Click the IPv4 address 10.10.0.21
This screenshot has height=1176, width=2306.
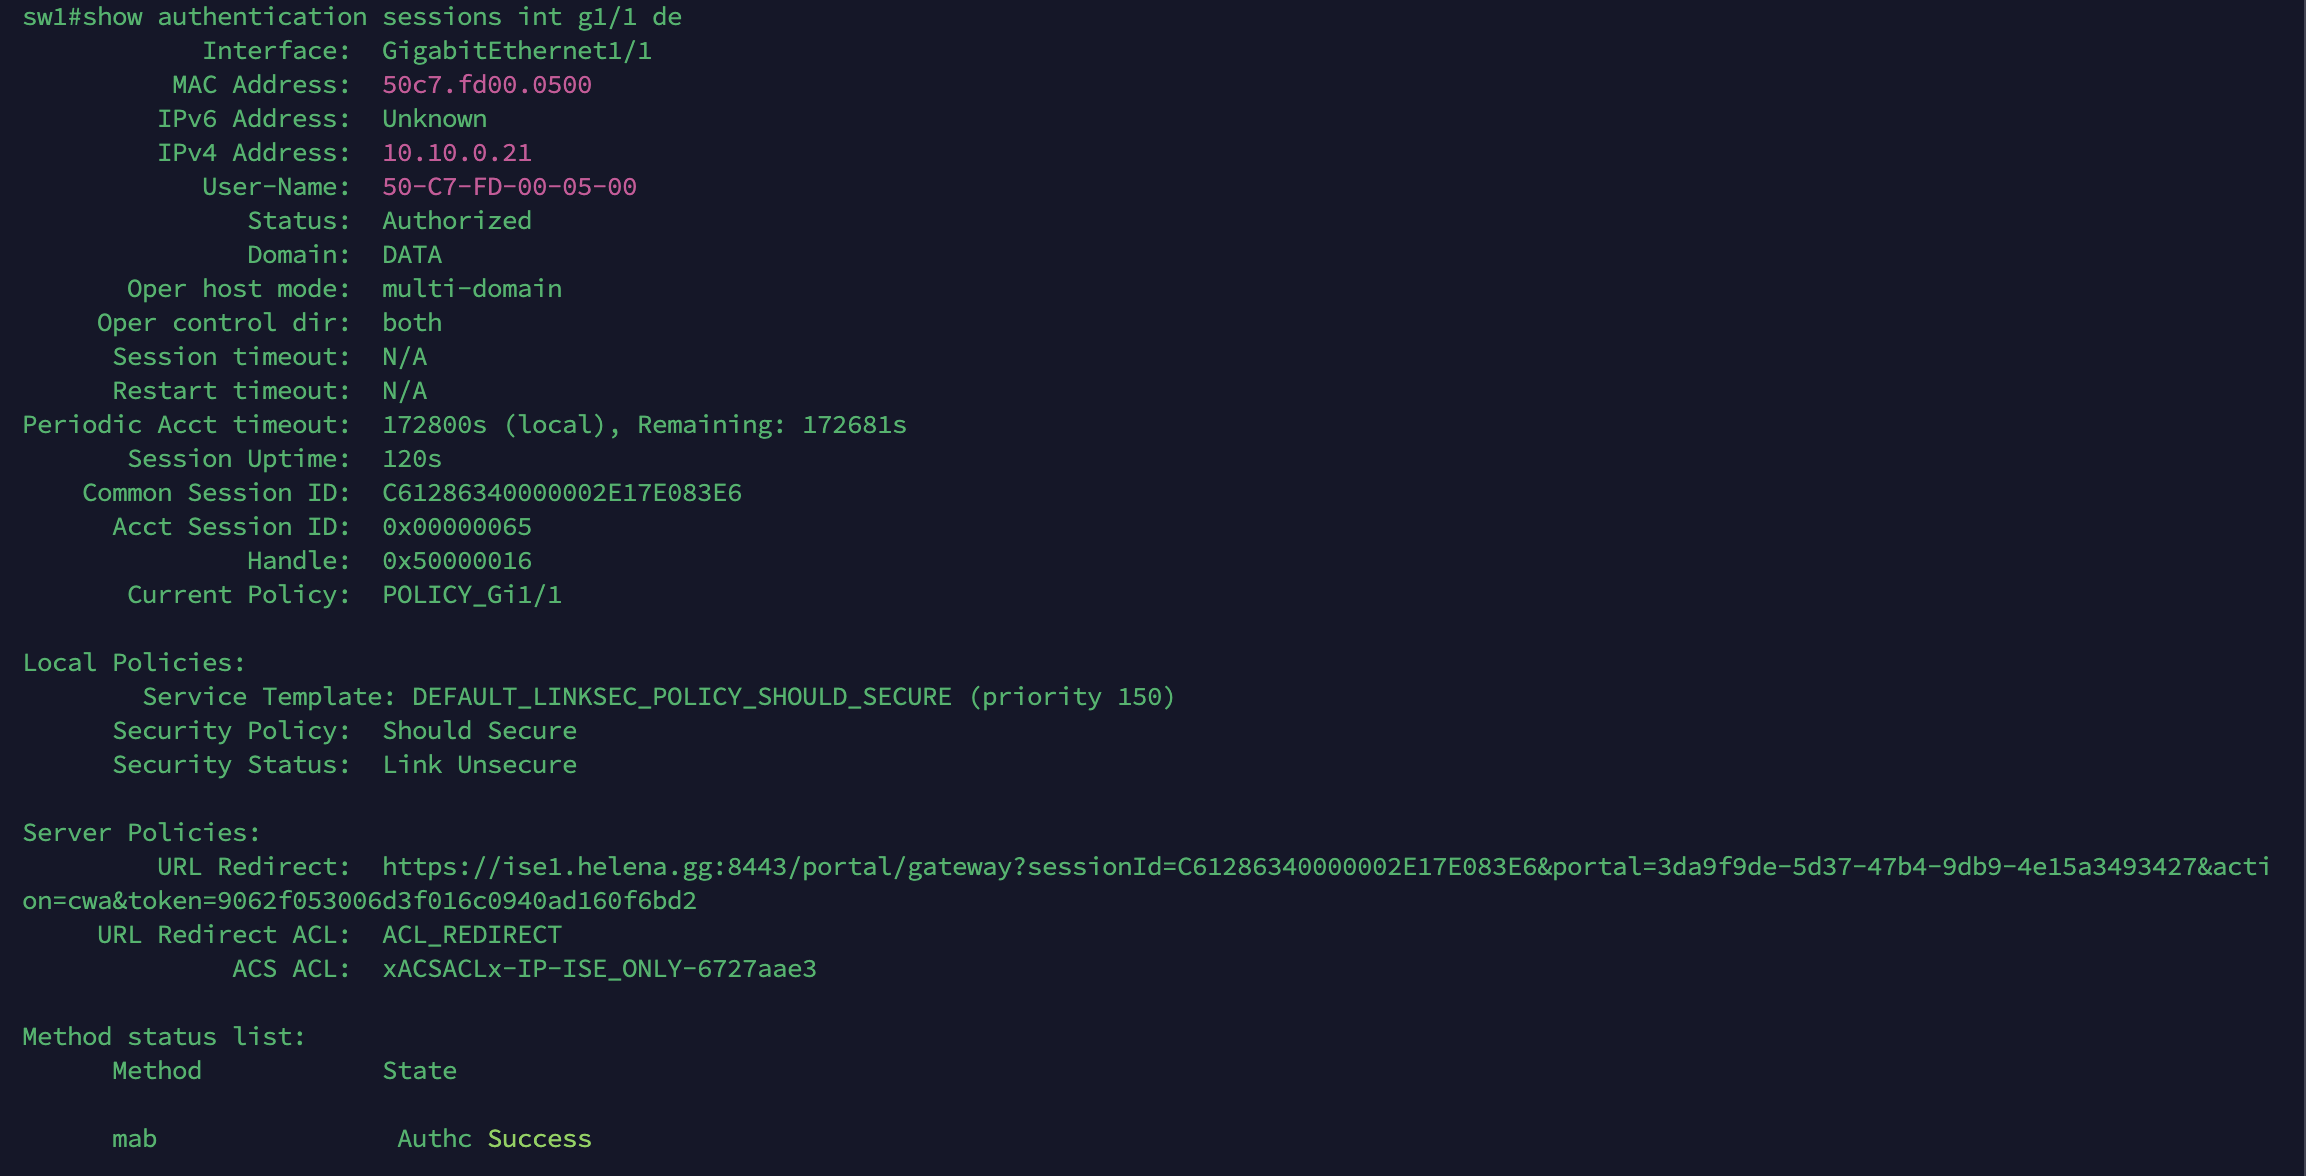coord(457,153)
